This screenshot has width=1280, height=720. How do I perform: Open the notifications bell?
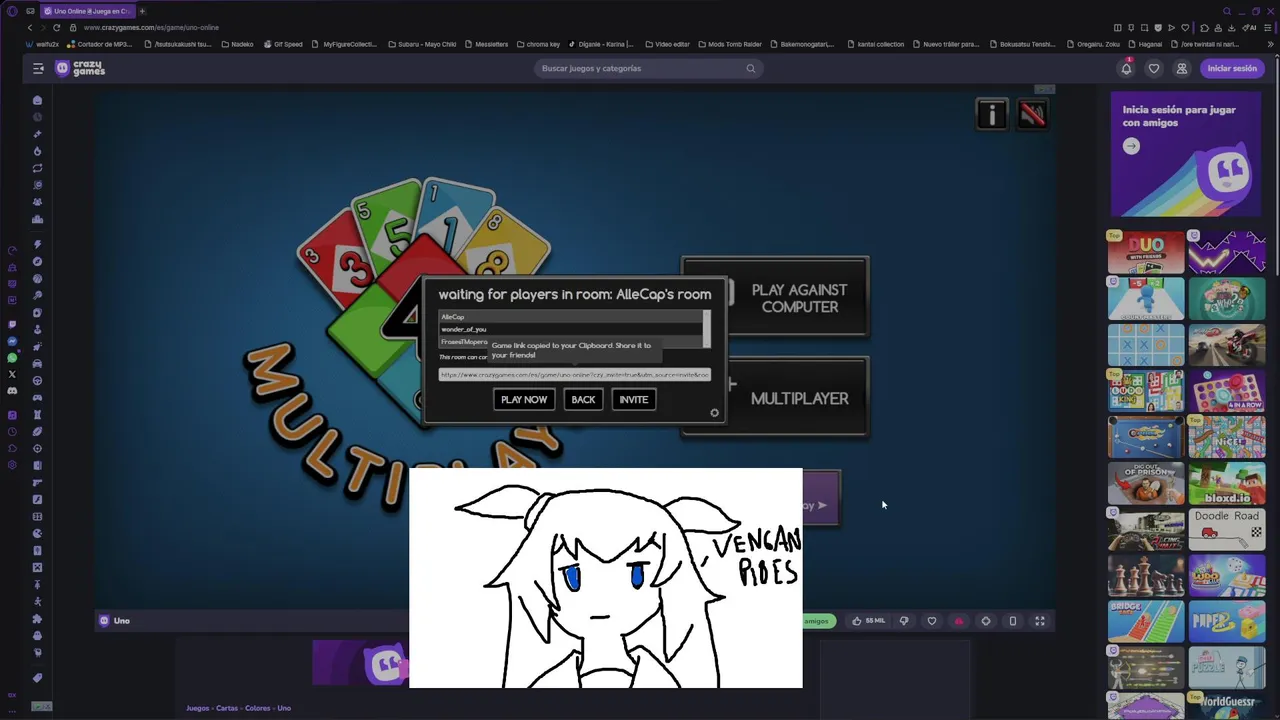click(1126, 68)
